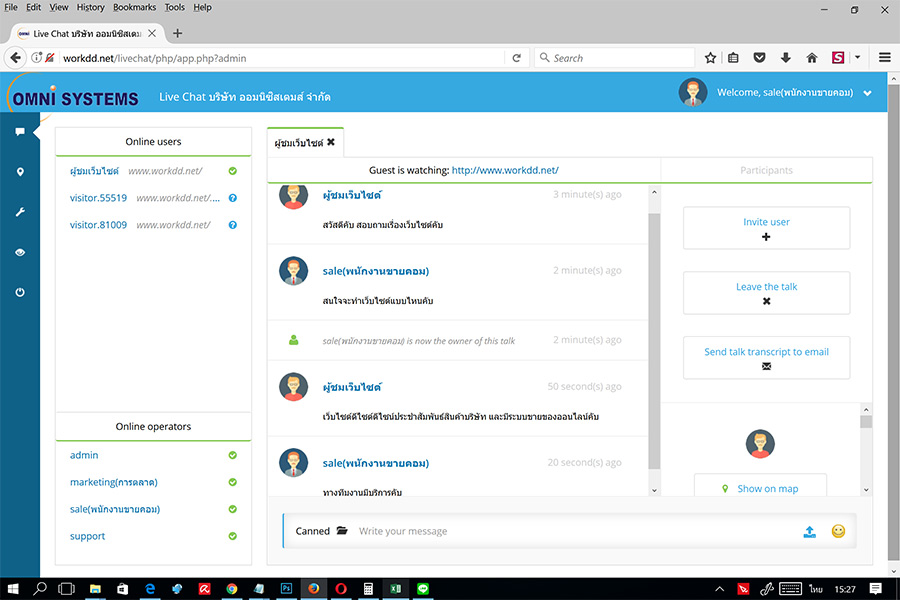
Task: Open the wrench settings in sidebar
Action: [x=20, y=212]
